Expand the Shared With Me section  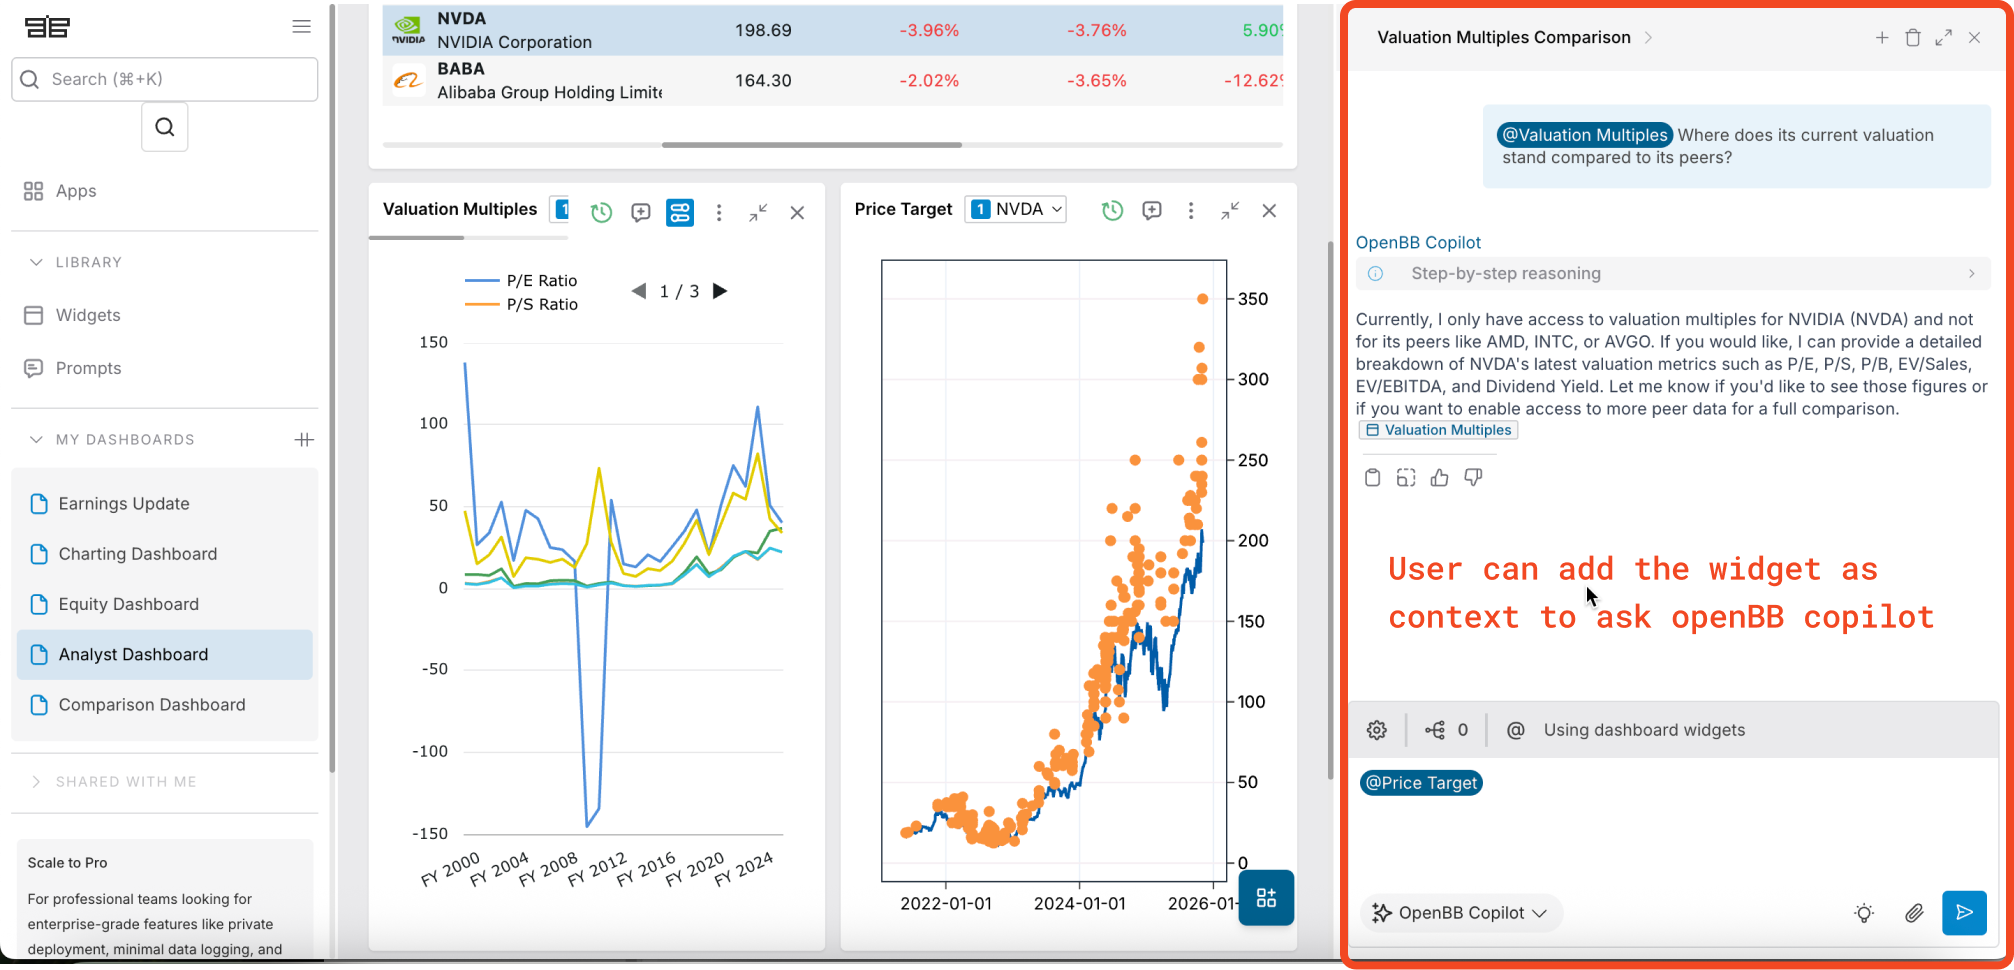tap(127, 781)
